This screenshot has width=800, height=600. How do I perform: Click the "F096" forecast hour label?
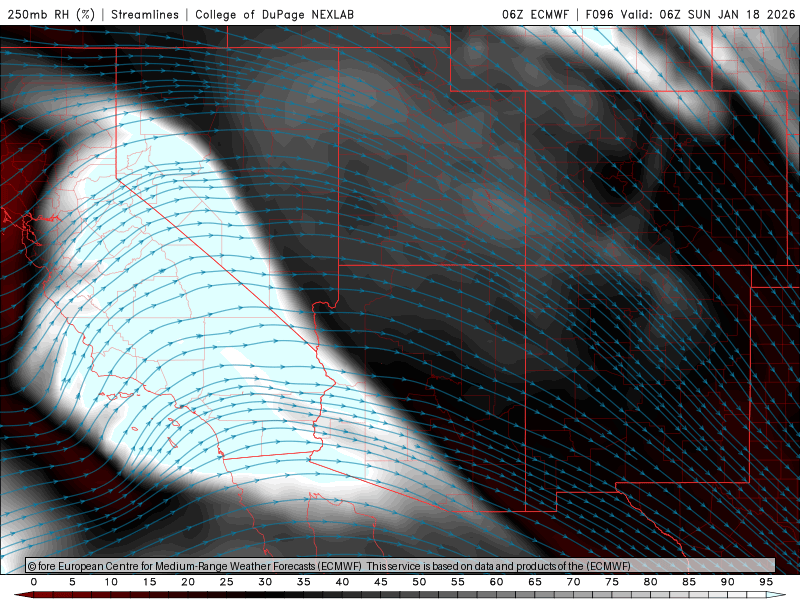(599, 14)
